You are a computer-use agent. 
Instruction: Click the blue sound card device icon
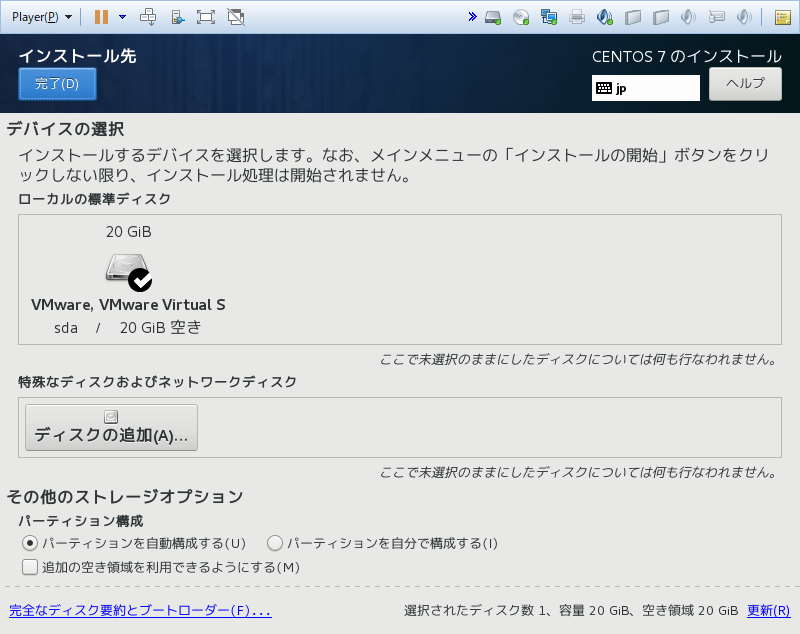pyautogui.click(x=605, y=17)
